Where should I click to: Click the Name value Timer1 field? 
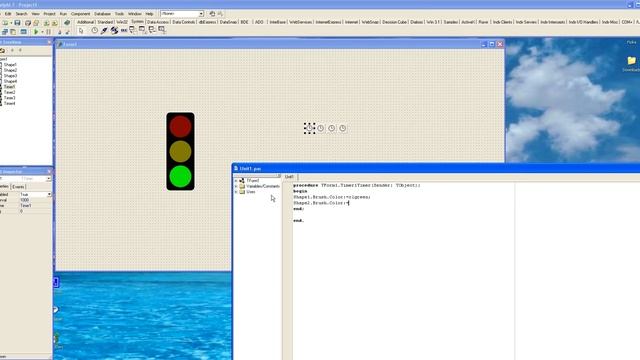coord(35,206)
